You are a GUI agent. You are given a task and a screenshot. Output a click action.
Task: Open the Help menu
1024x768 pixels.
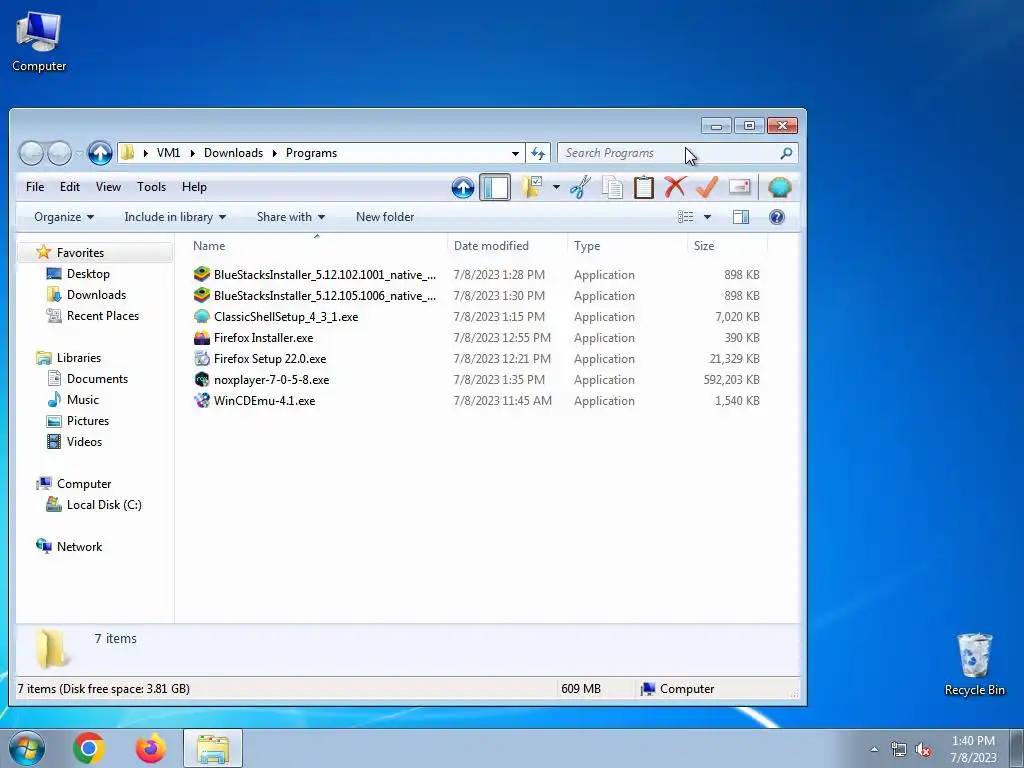coord(194,187)
